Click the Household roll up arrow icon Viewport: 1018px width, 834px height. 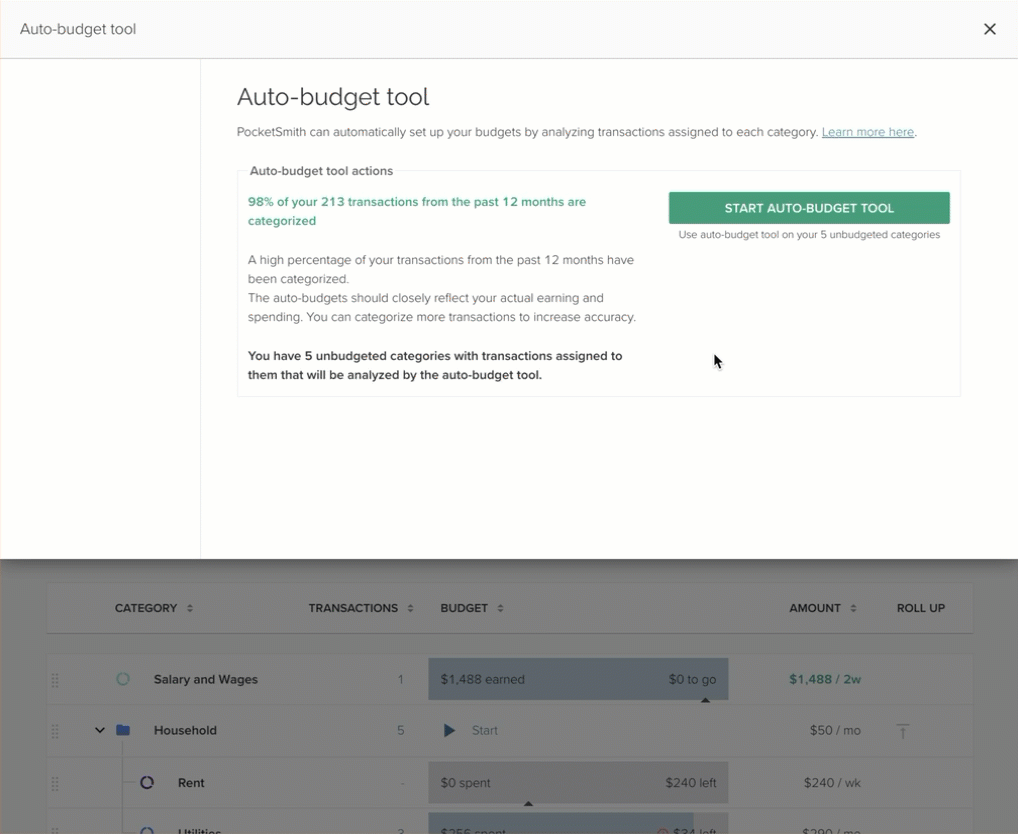click(902, 732)
